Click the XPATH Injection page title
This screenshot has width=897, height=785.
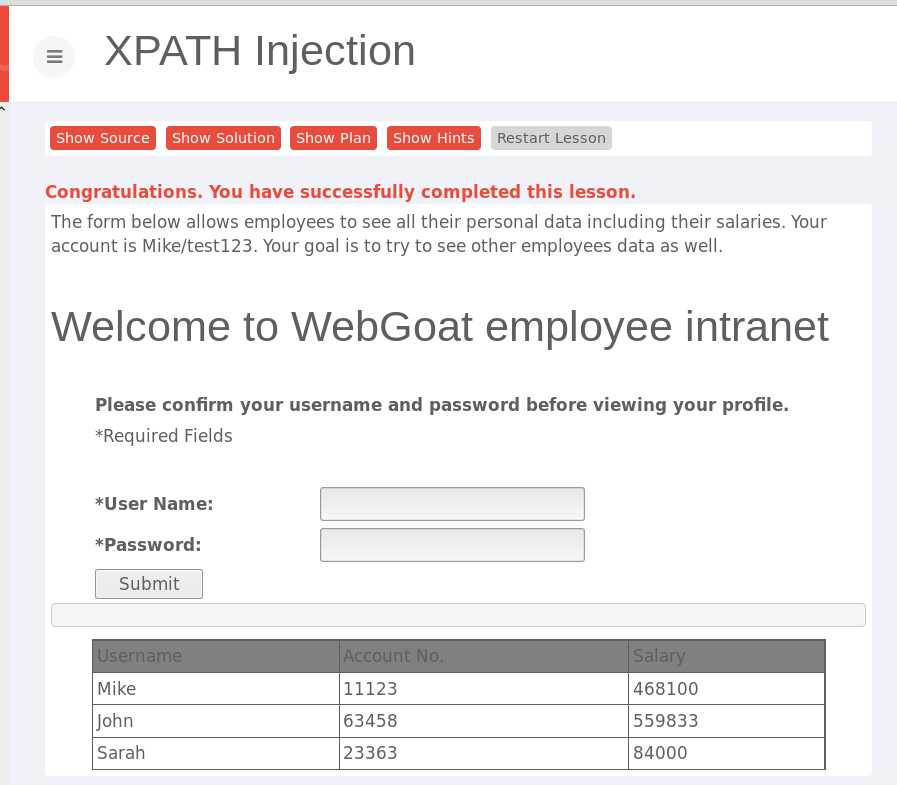(260, 51)
